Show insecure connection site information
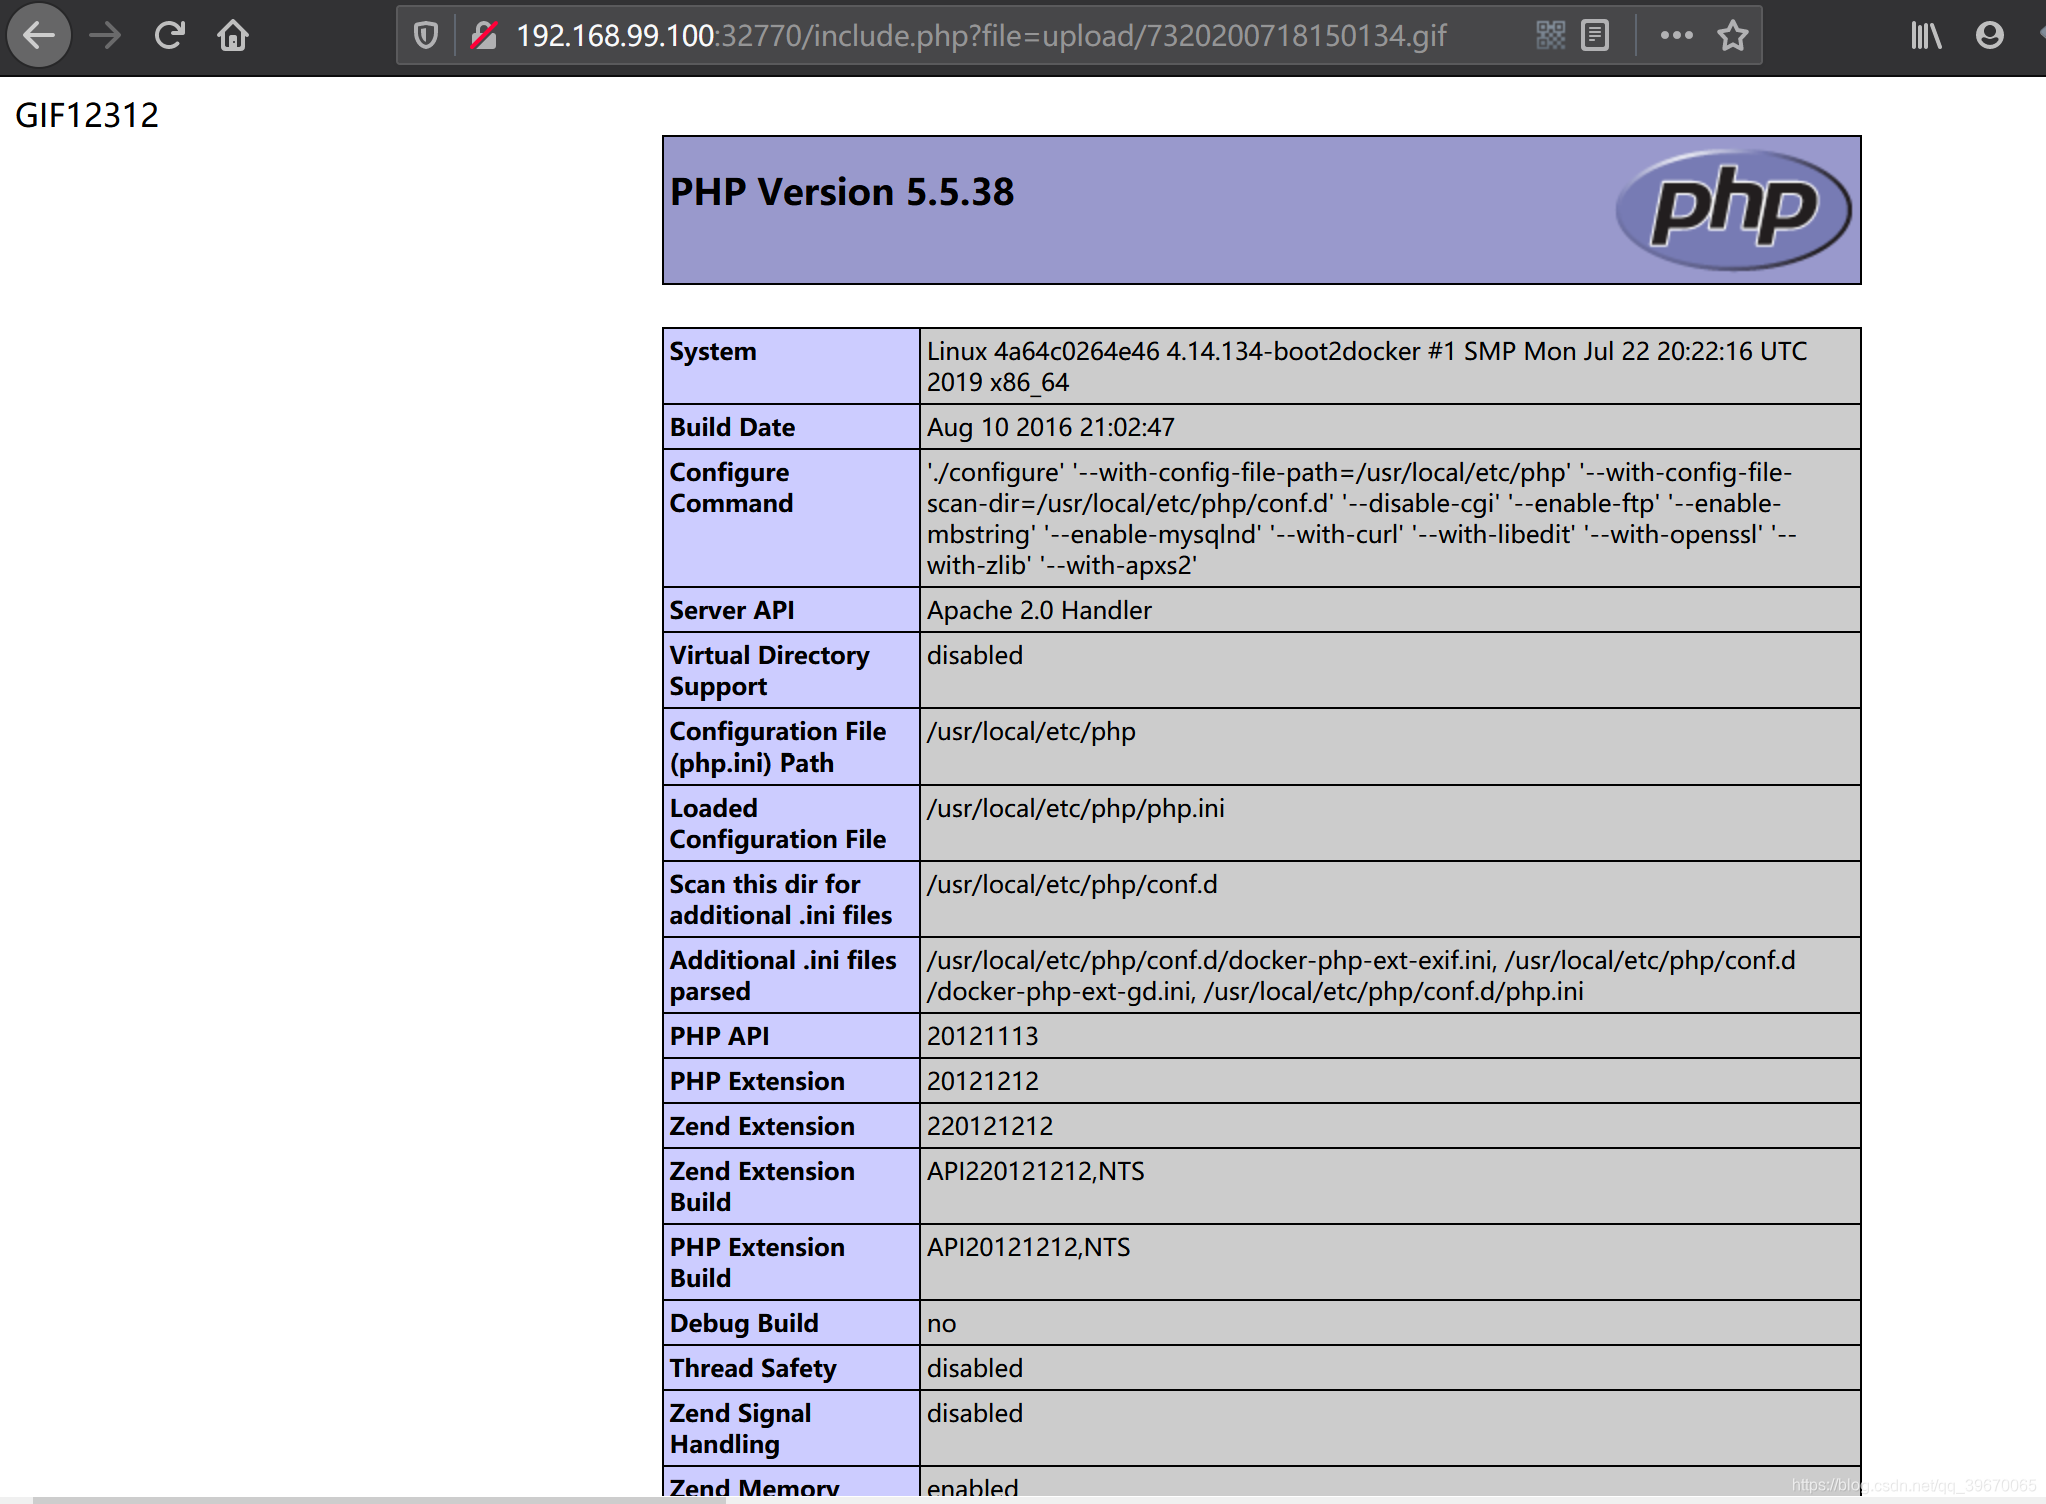The height and width of the screenshot is (1504, 2046). pyautogui.click(x=484, y=36)
